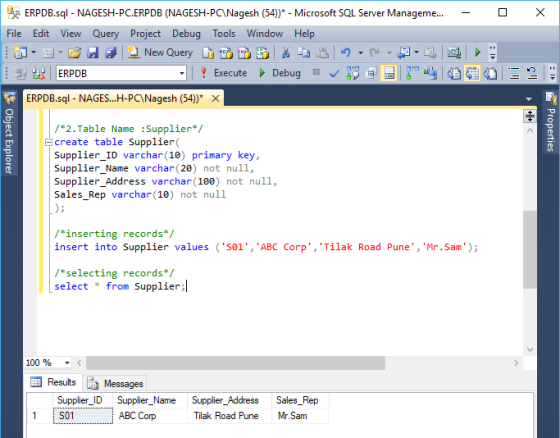Open the Project menu
The image size is (560, 438).
pos(145,34)
